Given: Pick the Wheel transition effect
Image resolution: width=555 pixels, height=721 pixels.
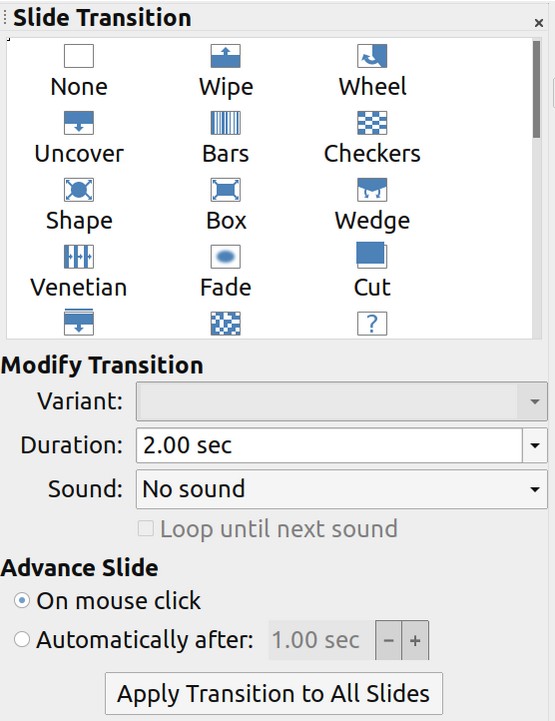Looking at the screenshot, I should tap(372, 56).
